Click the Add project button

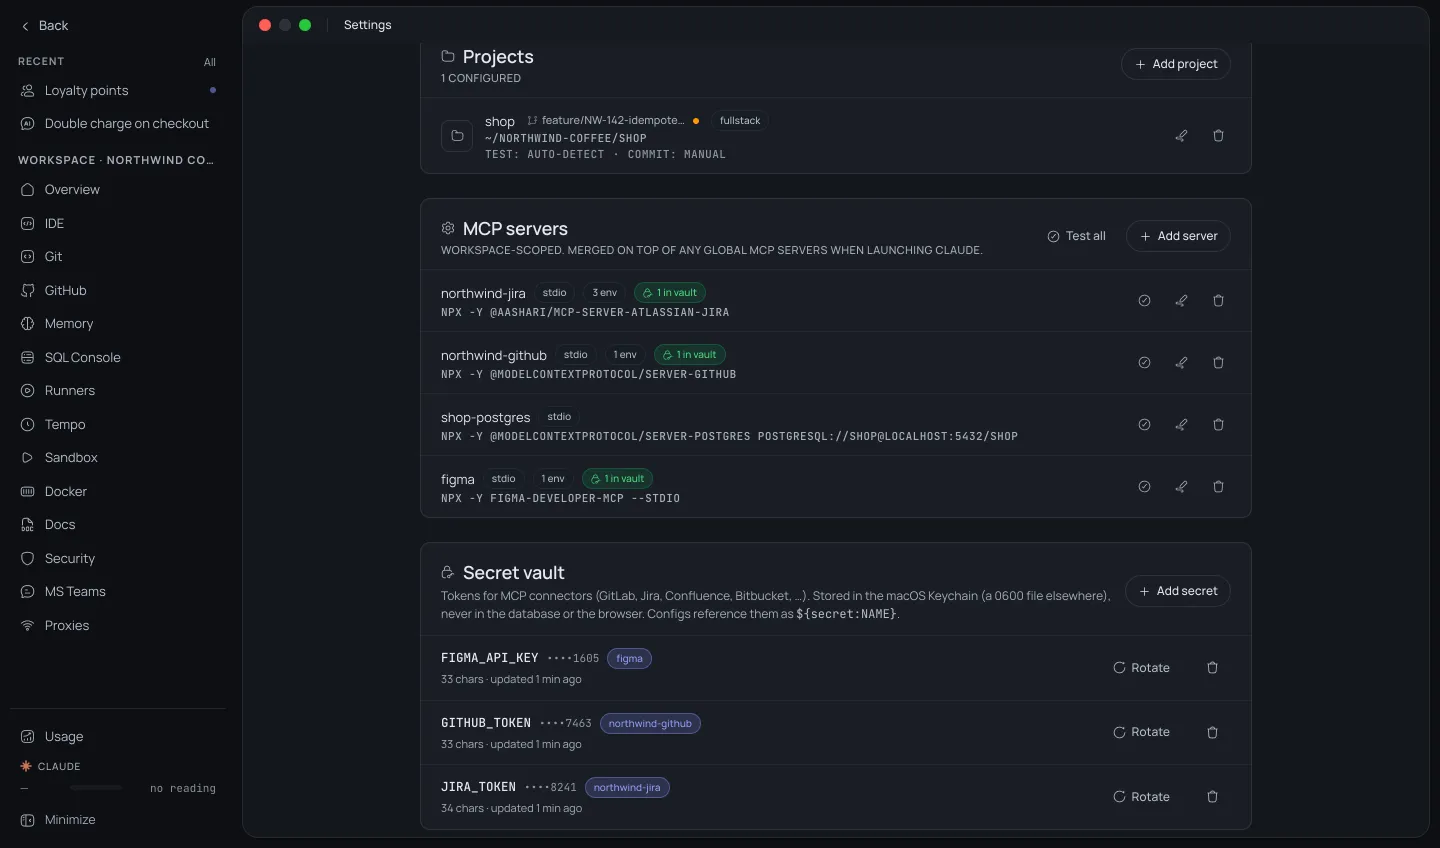[1176, 64]
